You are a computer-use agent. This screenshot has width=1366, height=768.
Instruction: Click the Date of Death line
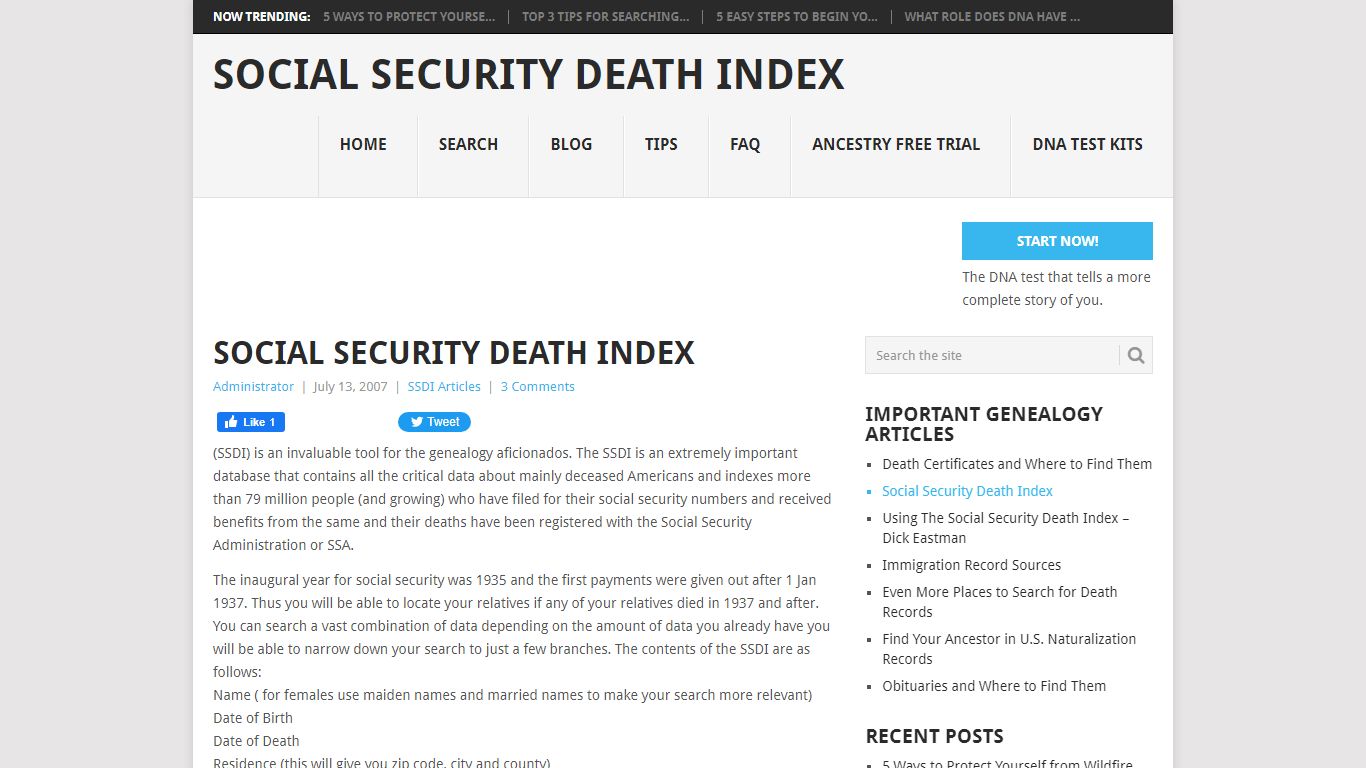coord(256,741)
